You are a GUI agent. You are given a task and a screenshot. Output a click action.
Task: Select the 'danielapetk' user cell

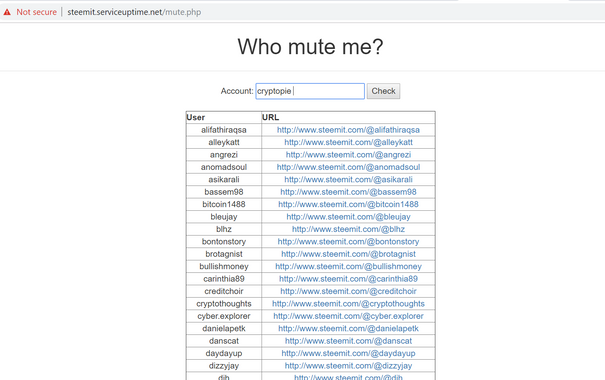click(224, 328)
